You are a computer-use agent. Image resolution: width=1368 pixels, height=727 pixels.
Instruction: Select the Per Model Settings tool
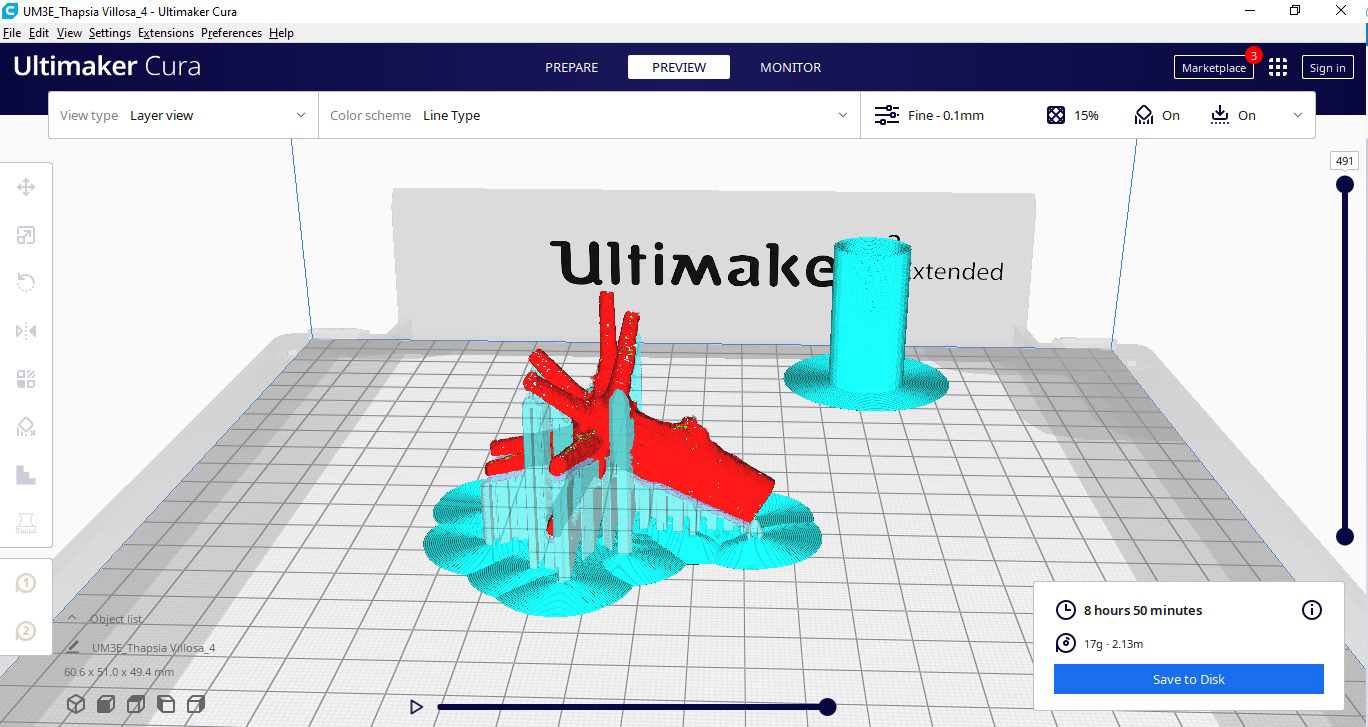pyautogui.click(x=26, y=379)
